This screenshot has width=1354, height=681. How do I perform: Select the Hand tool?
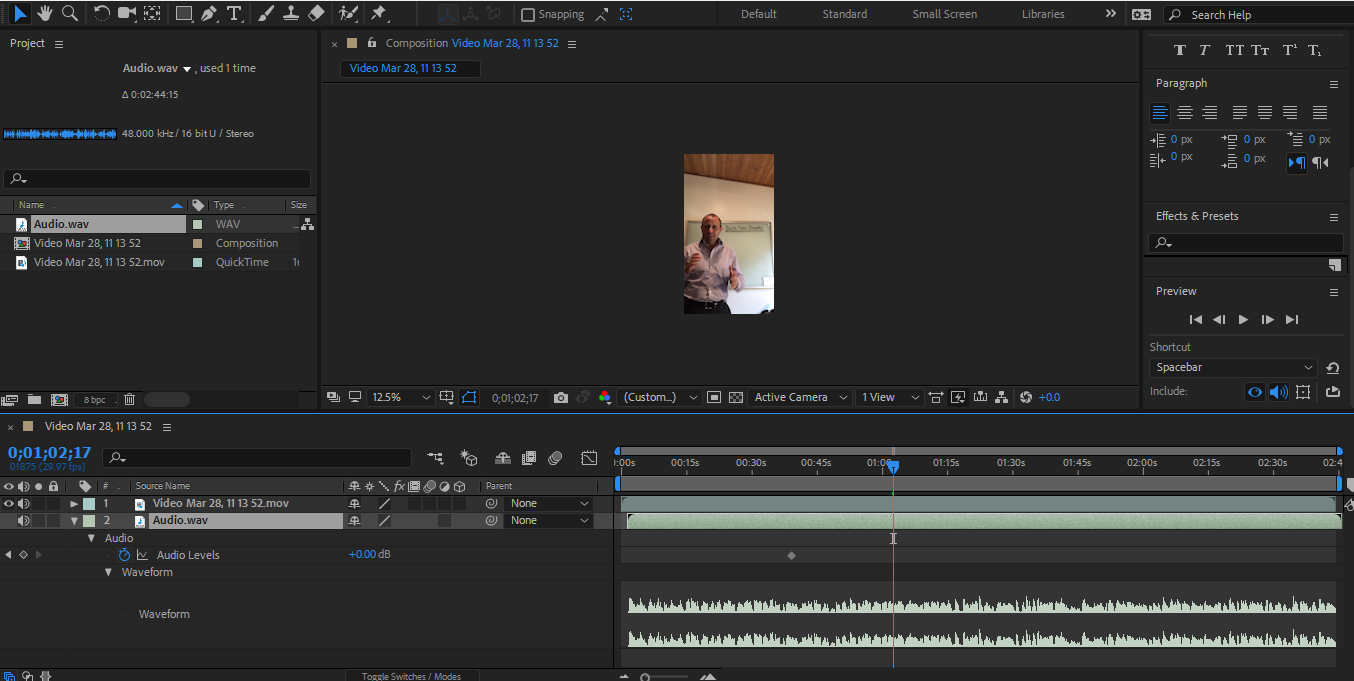[43, 13]
